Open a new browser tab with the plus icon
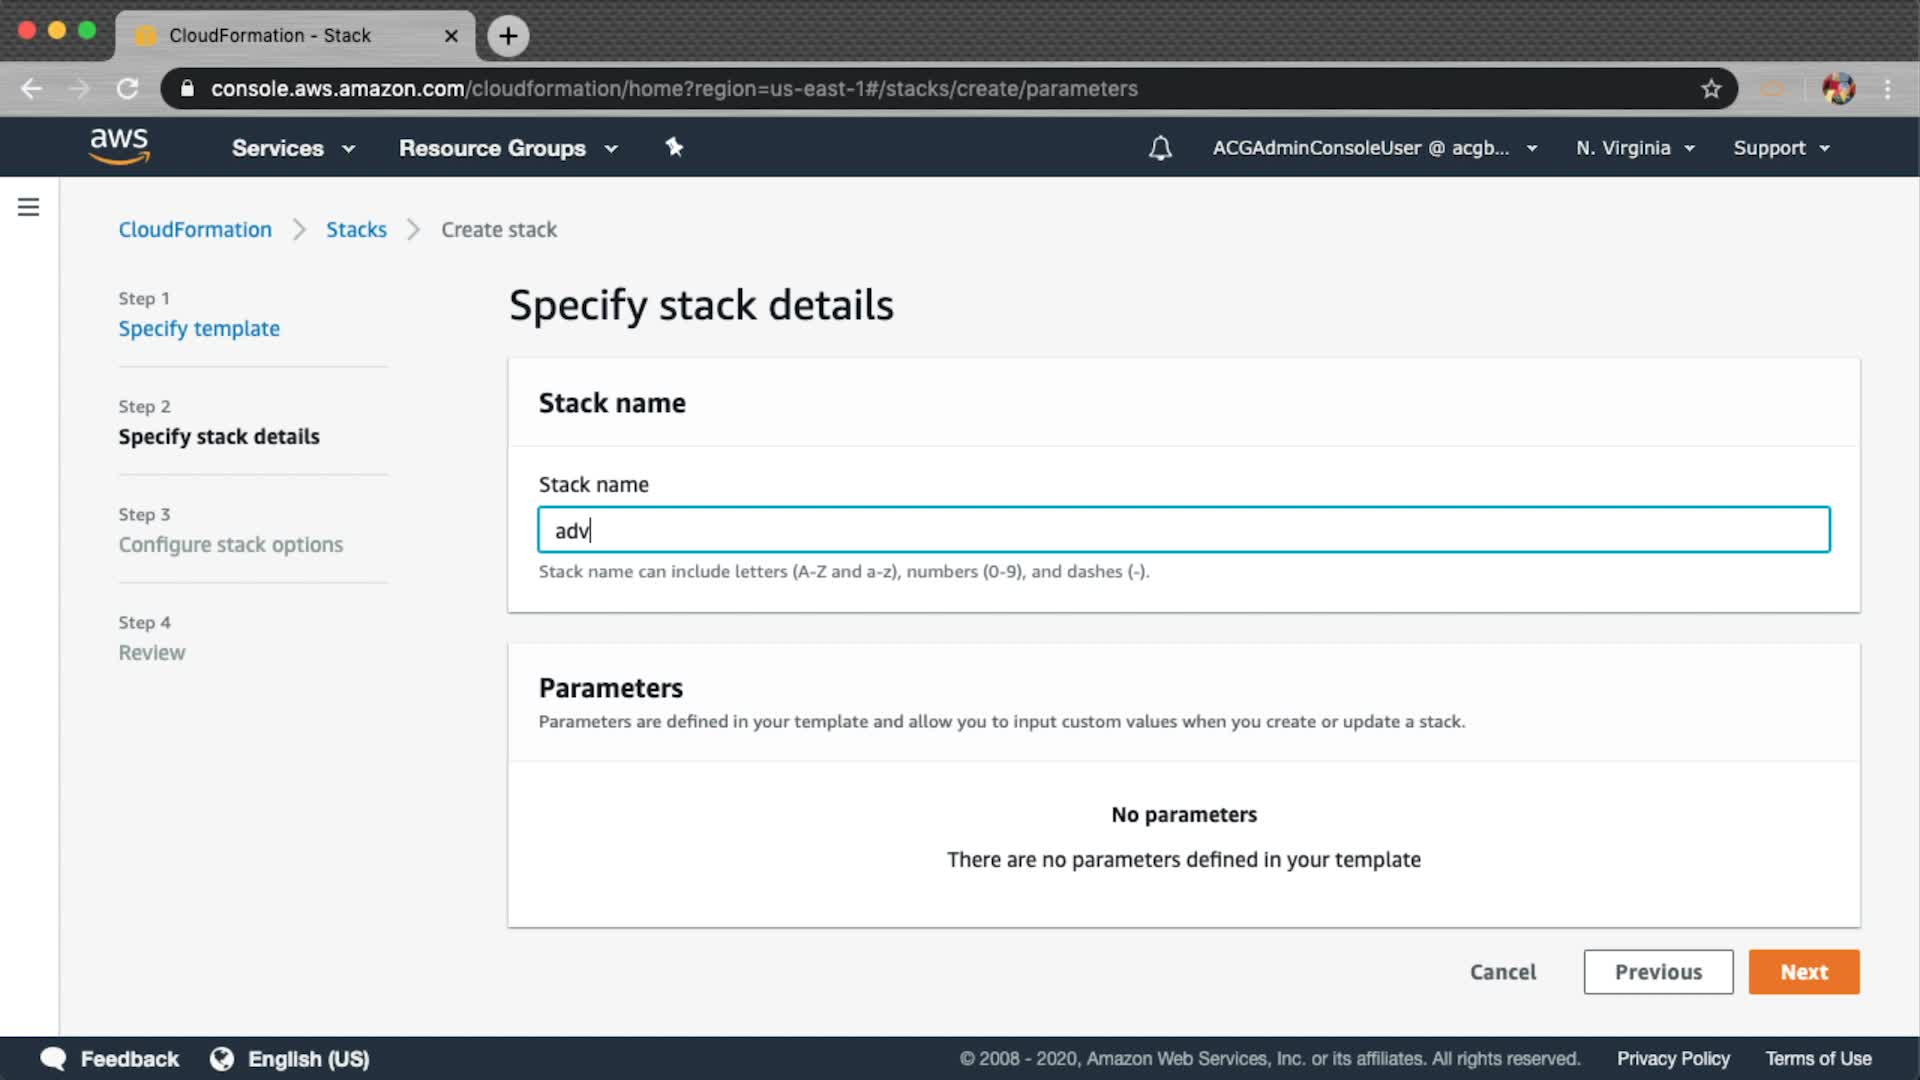The height and width of the screenshot is (1080, 1920). 508,36
